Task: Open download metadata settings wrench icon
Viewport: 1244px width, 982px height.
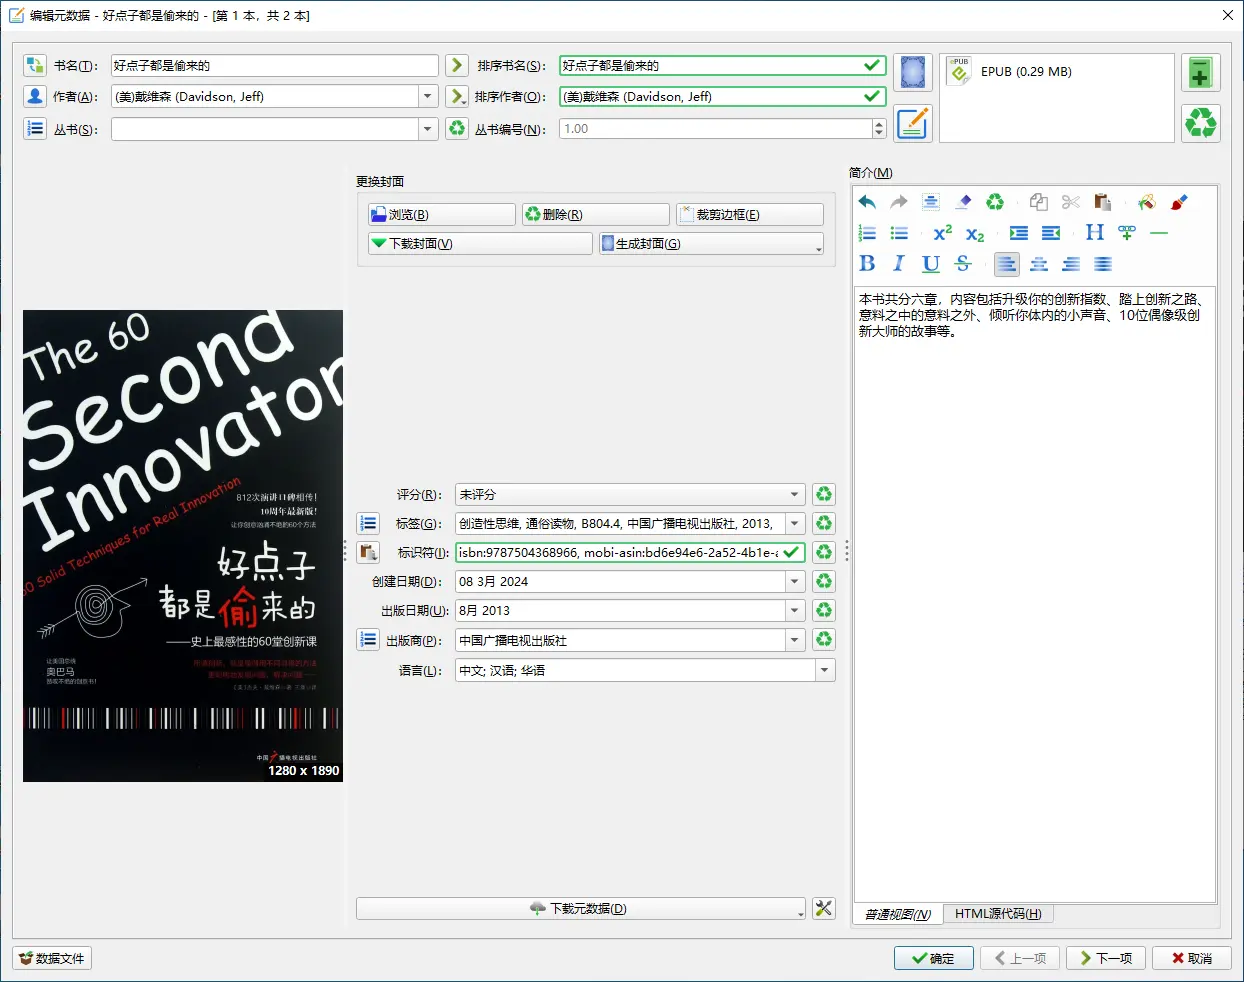Action: click(x=824, y=908)
